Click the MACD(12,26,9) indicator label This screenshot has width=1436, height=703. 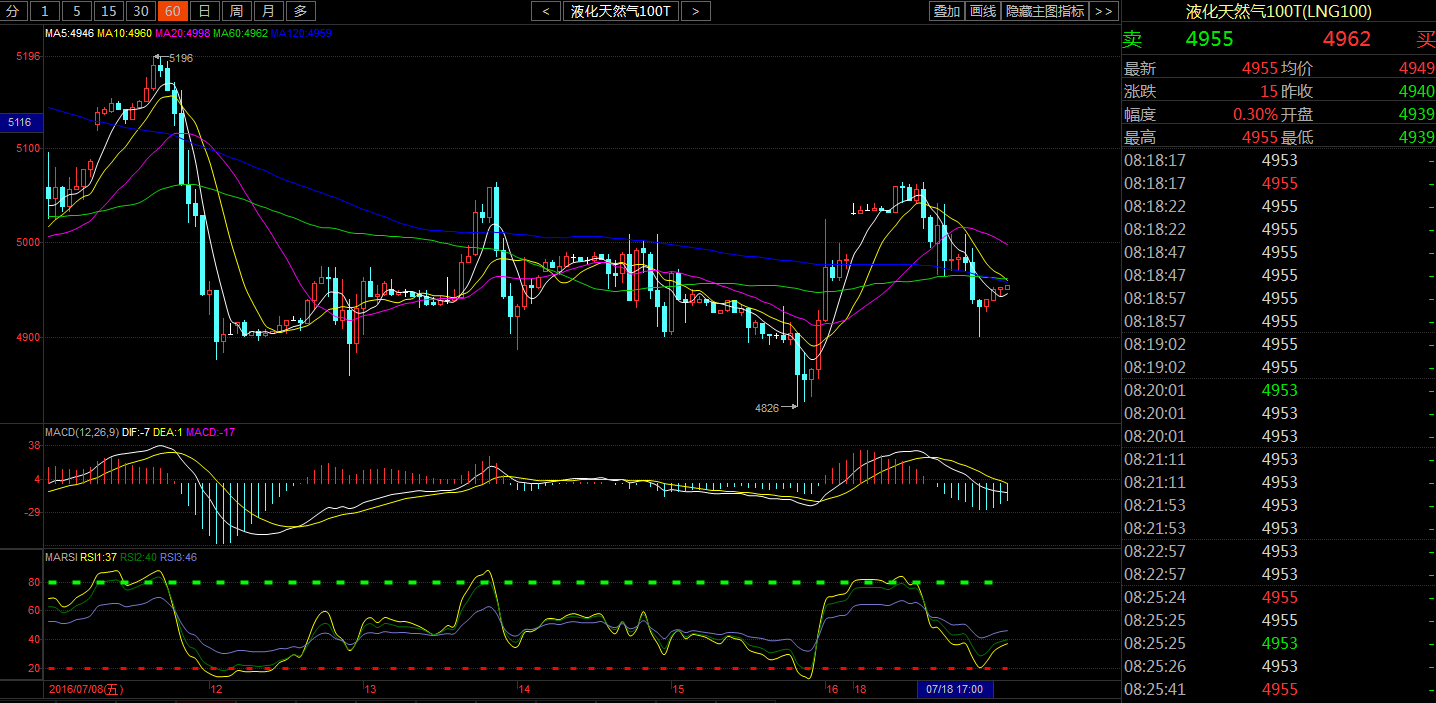pos(80,432)
